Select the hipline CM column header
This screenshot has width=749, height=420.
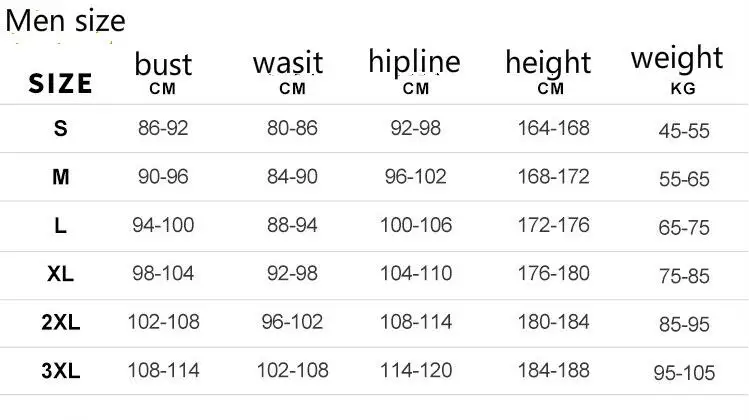(x=414, y=72)
